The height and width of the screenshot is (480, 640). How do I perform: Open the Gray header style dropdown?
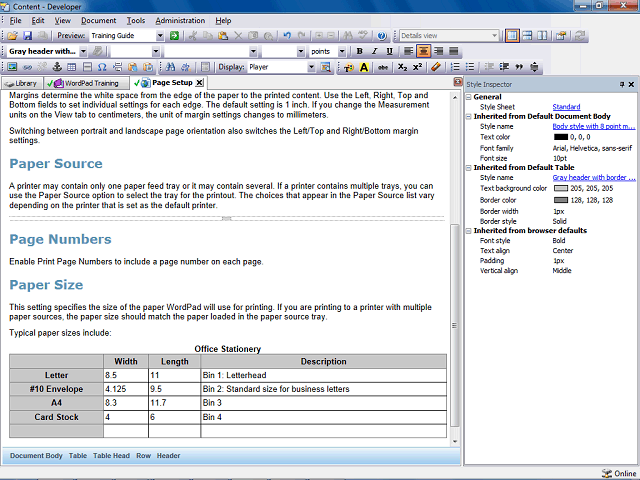click(x=83, y=51)
